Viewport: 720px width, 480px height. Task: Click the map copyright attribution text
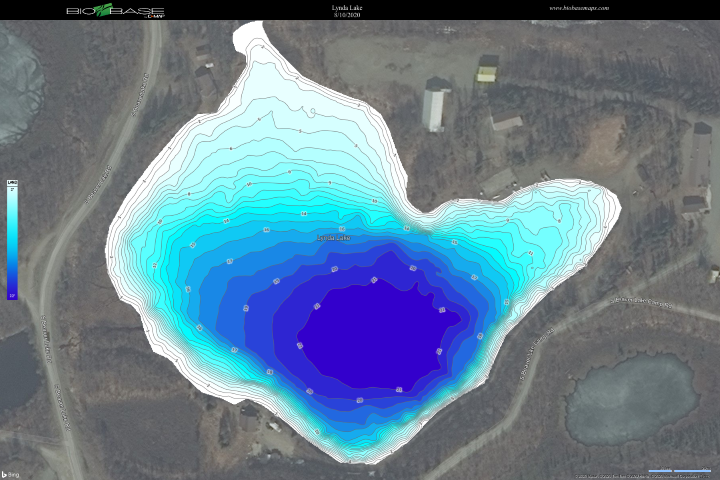642,477
